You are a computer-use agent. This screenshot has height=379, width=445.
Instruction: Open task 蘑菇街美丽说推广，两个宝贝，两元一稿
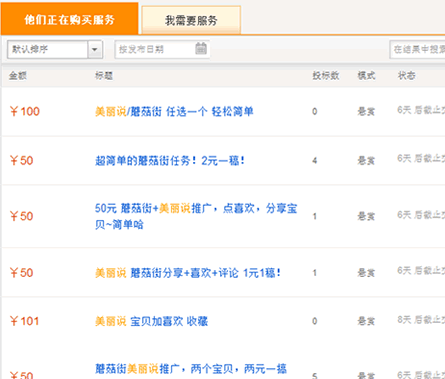[191, 369]
